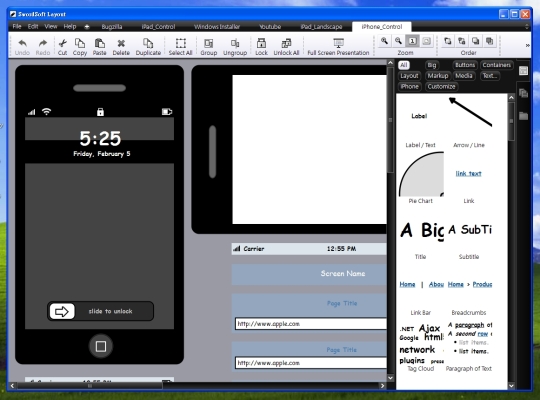Group the selected elements
Screen dimensions: 540x400
pos(208,47)
